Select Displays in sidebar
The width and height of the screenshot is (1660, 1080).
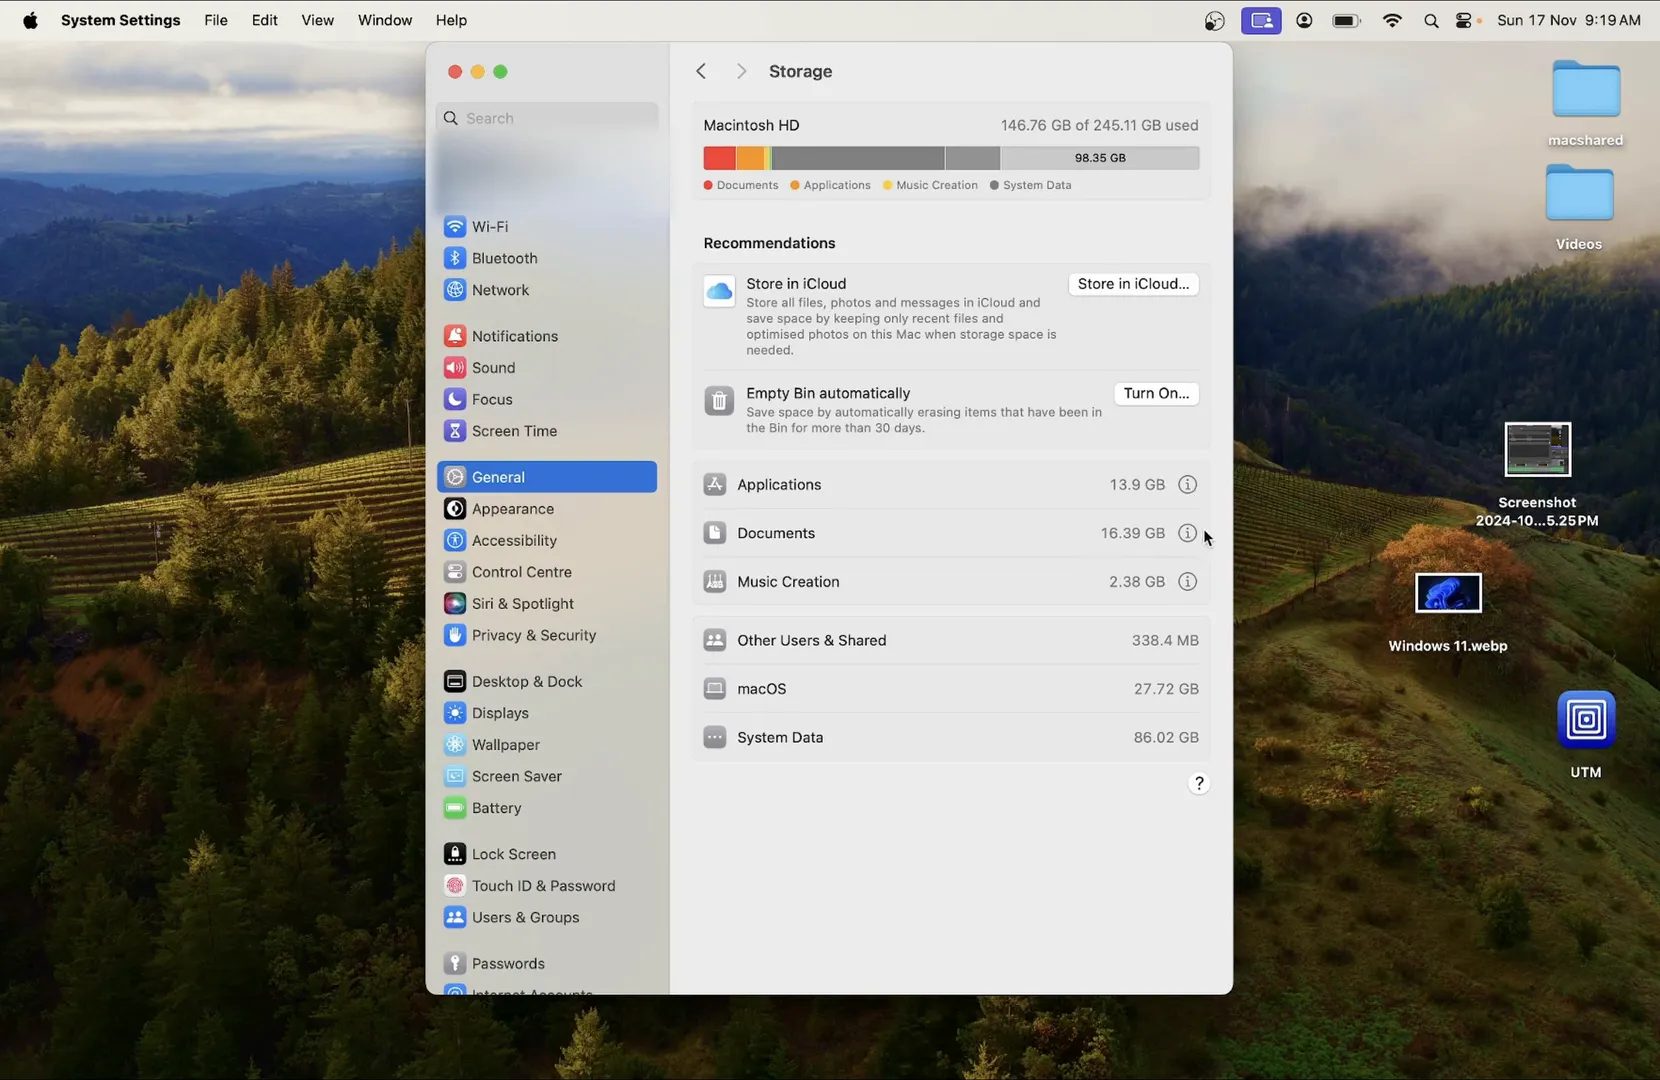[x=546, y=713]
